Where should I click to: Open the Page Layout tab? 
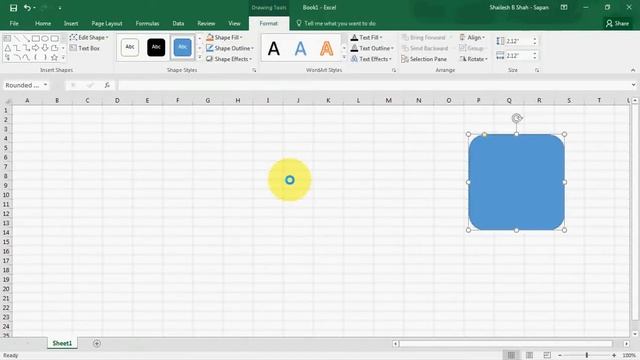click(x=107, y=23)
